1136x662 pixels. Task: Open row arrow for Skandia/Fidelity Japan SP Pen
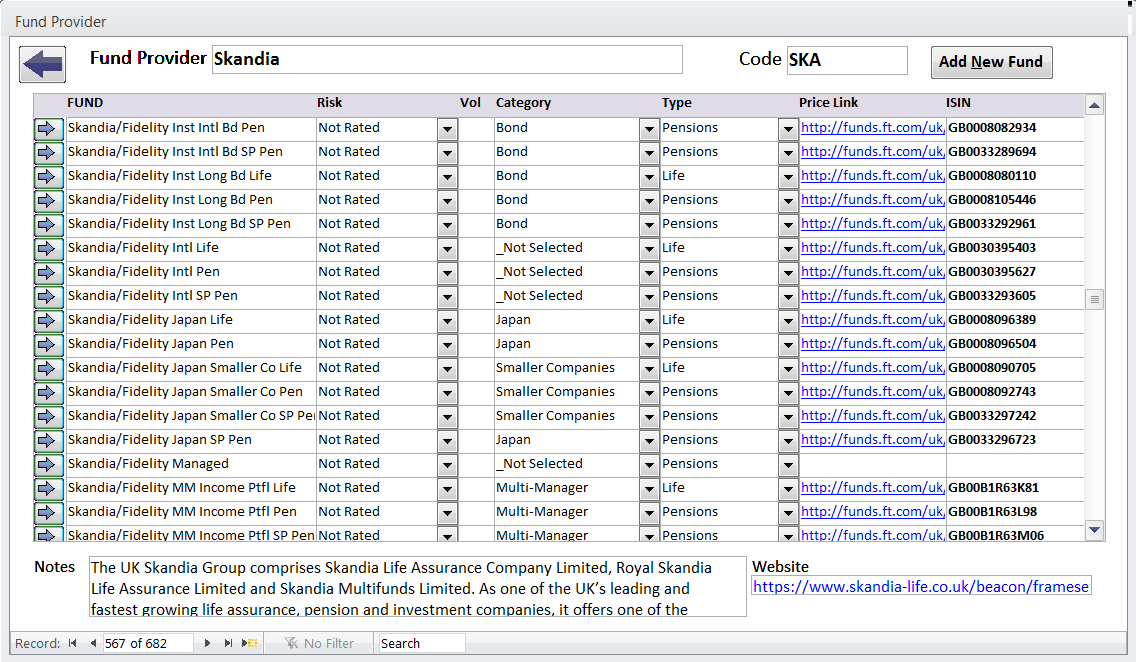(x=49, y=440)
